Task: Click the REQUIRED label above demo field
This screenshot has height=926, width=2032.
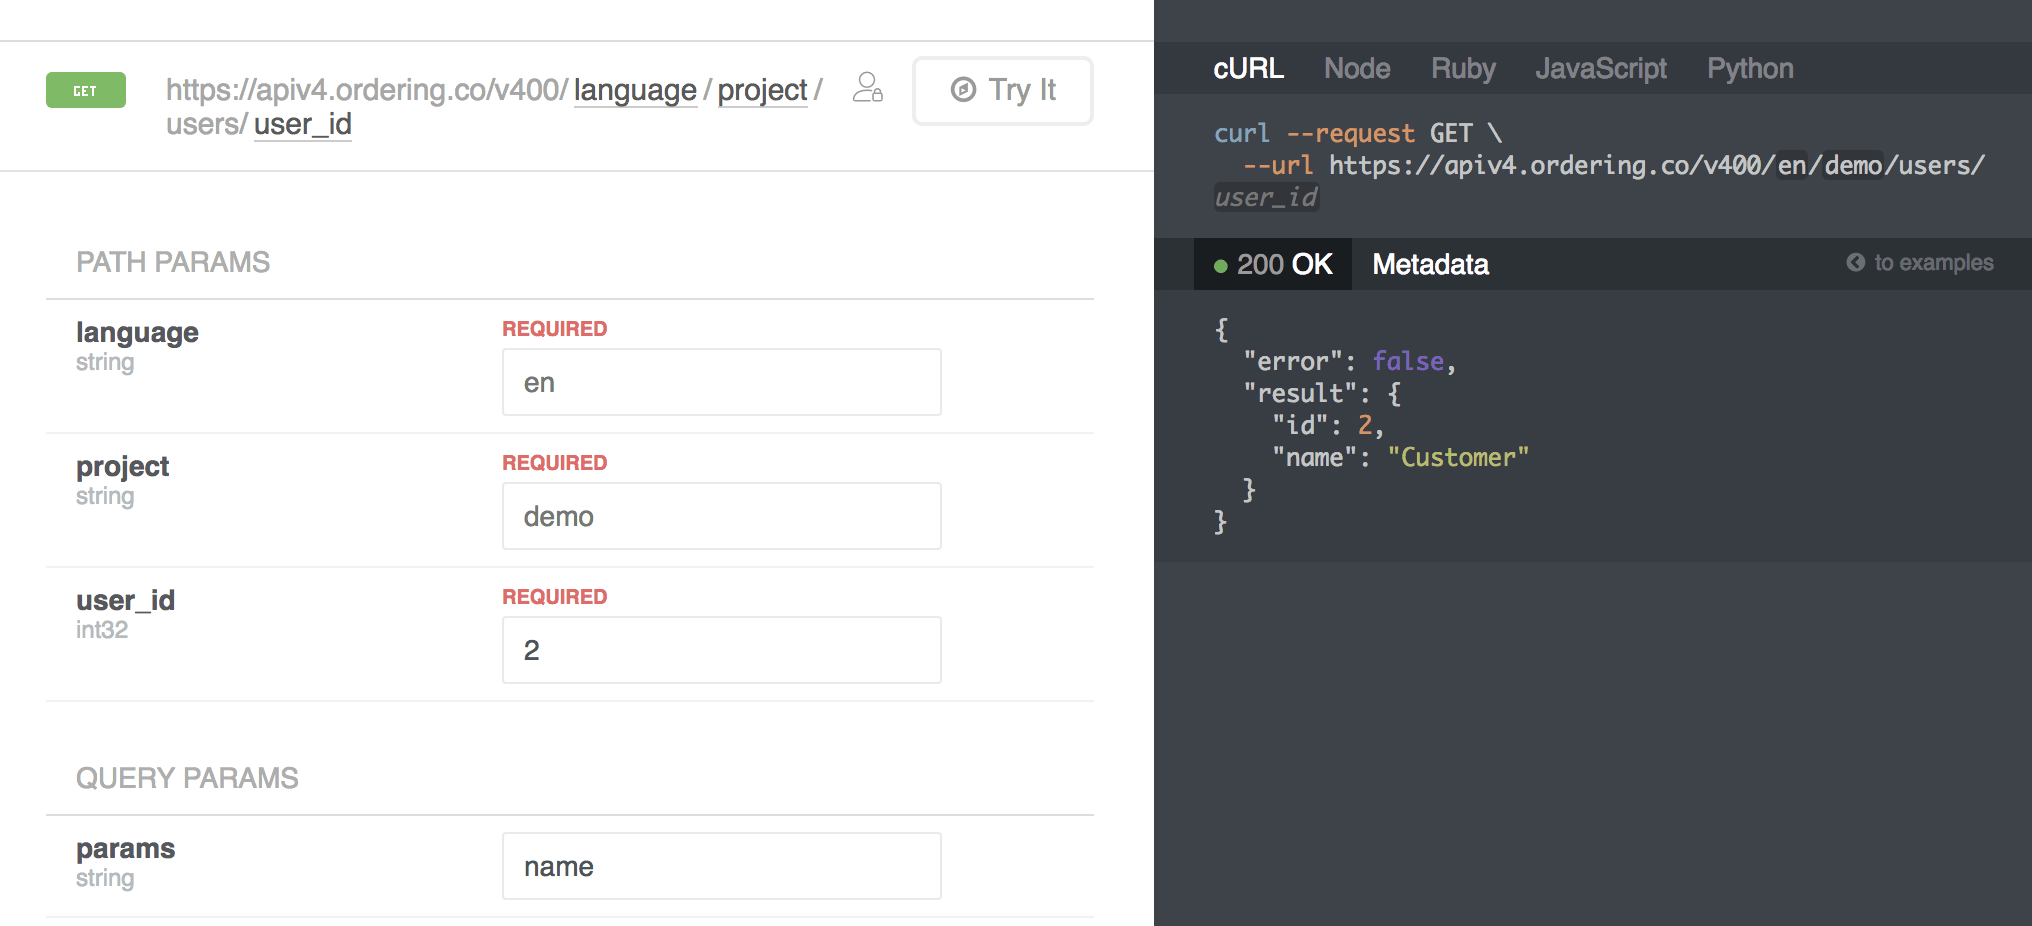Action: click(555, 463)
